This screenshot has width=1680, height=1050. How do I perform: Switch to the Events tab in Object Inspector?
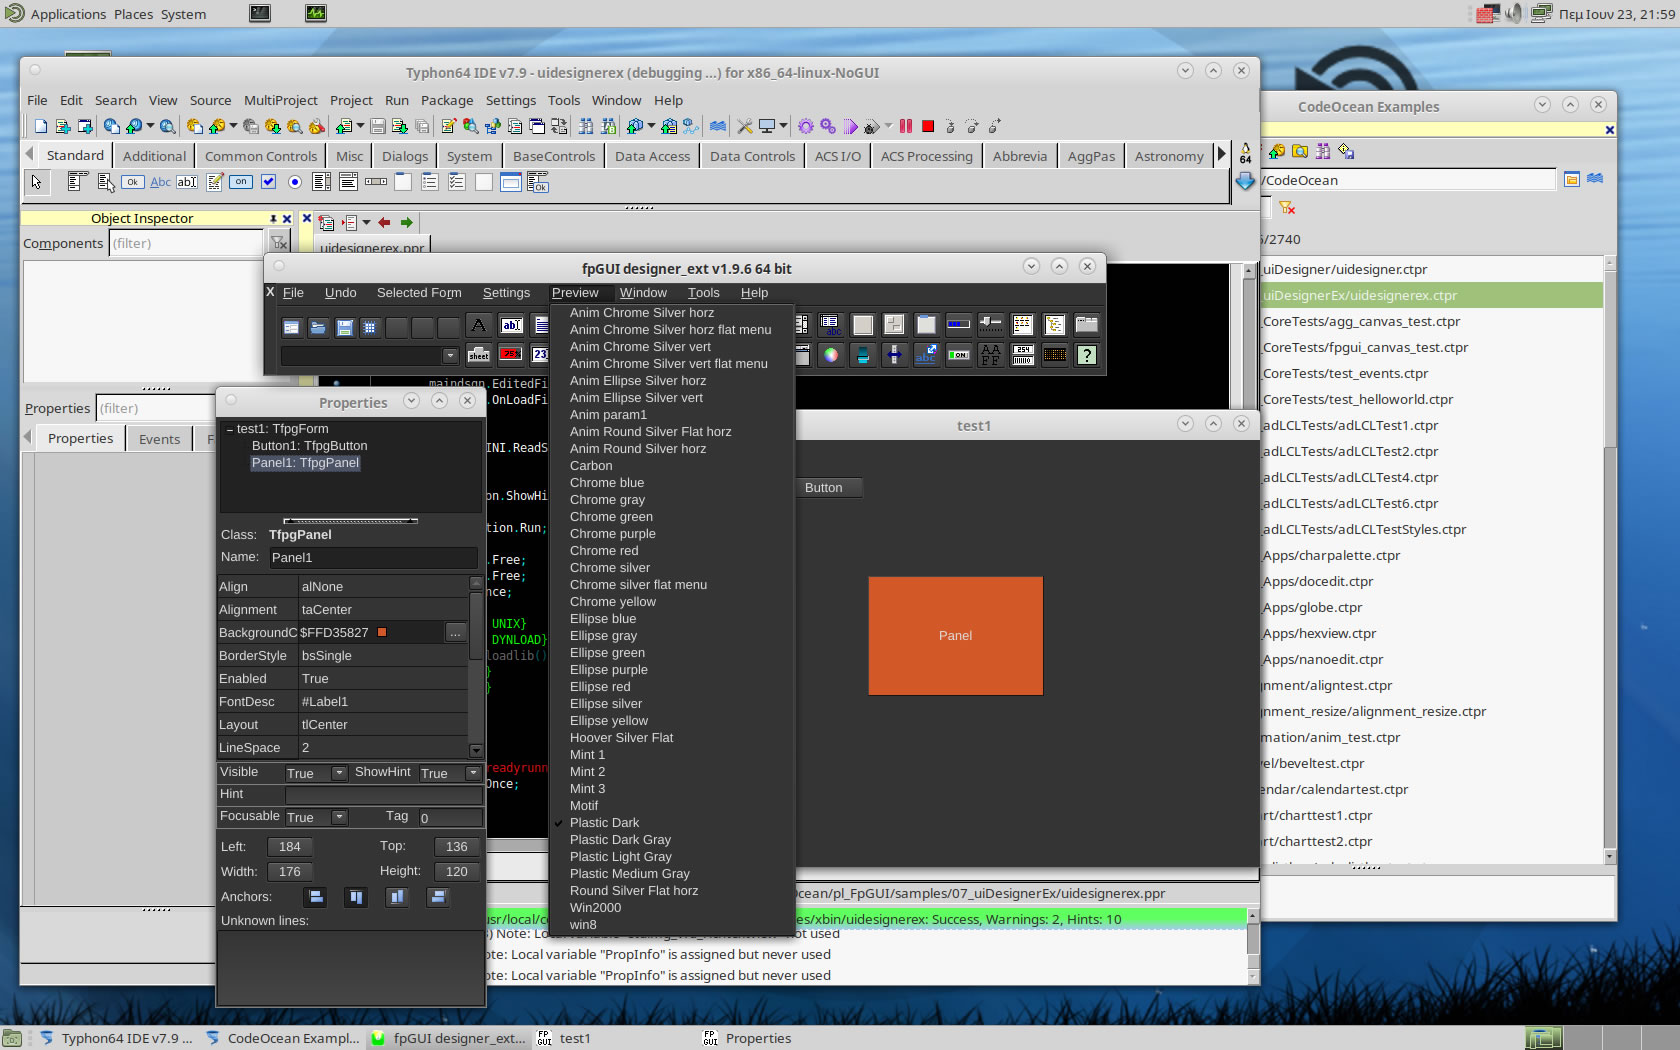(160, 439)
